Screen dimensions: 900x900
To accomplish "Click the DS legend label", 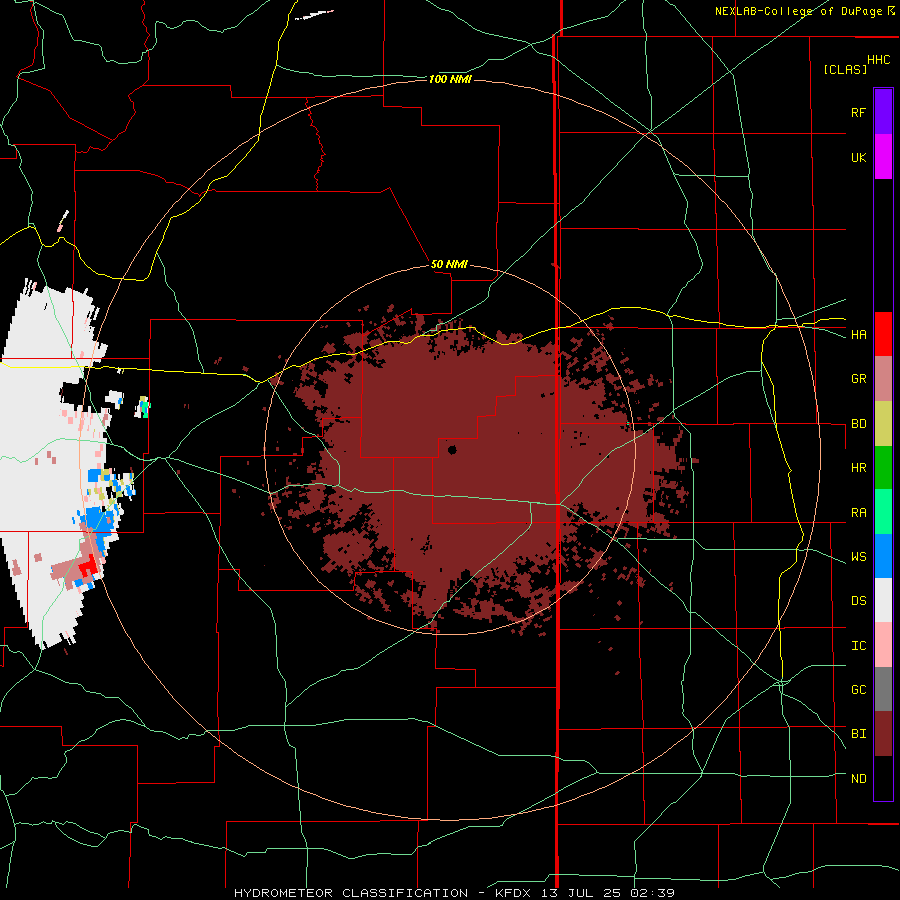I will [858, 601].
